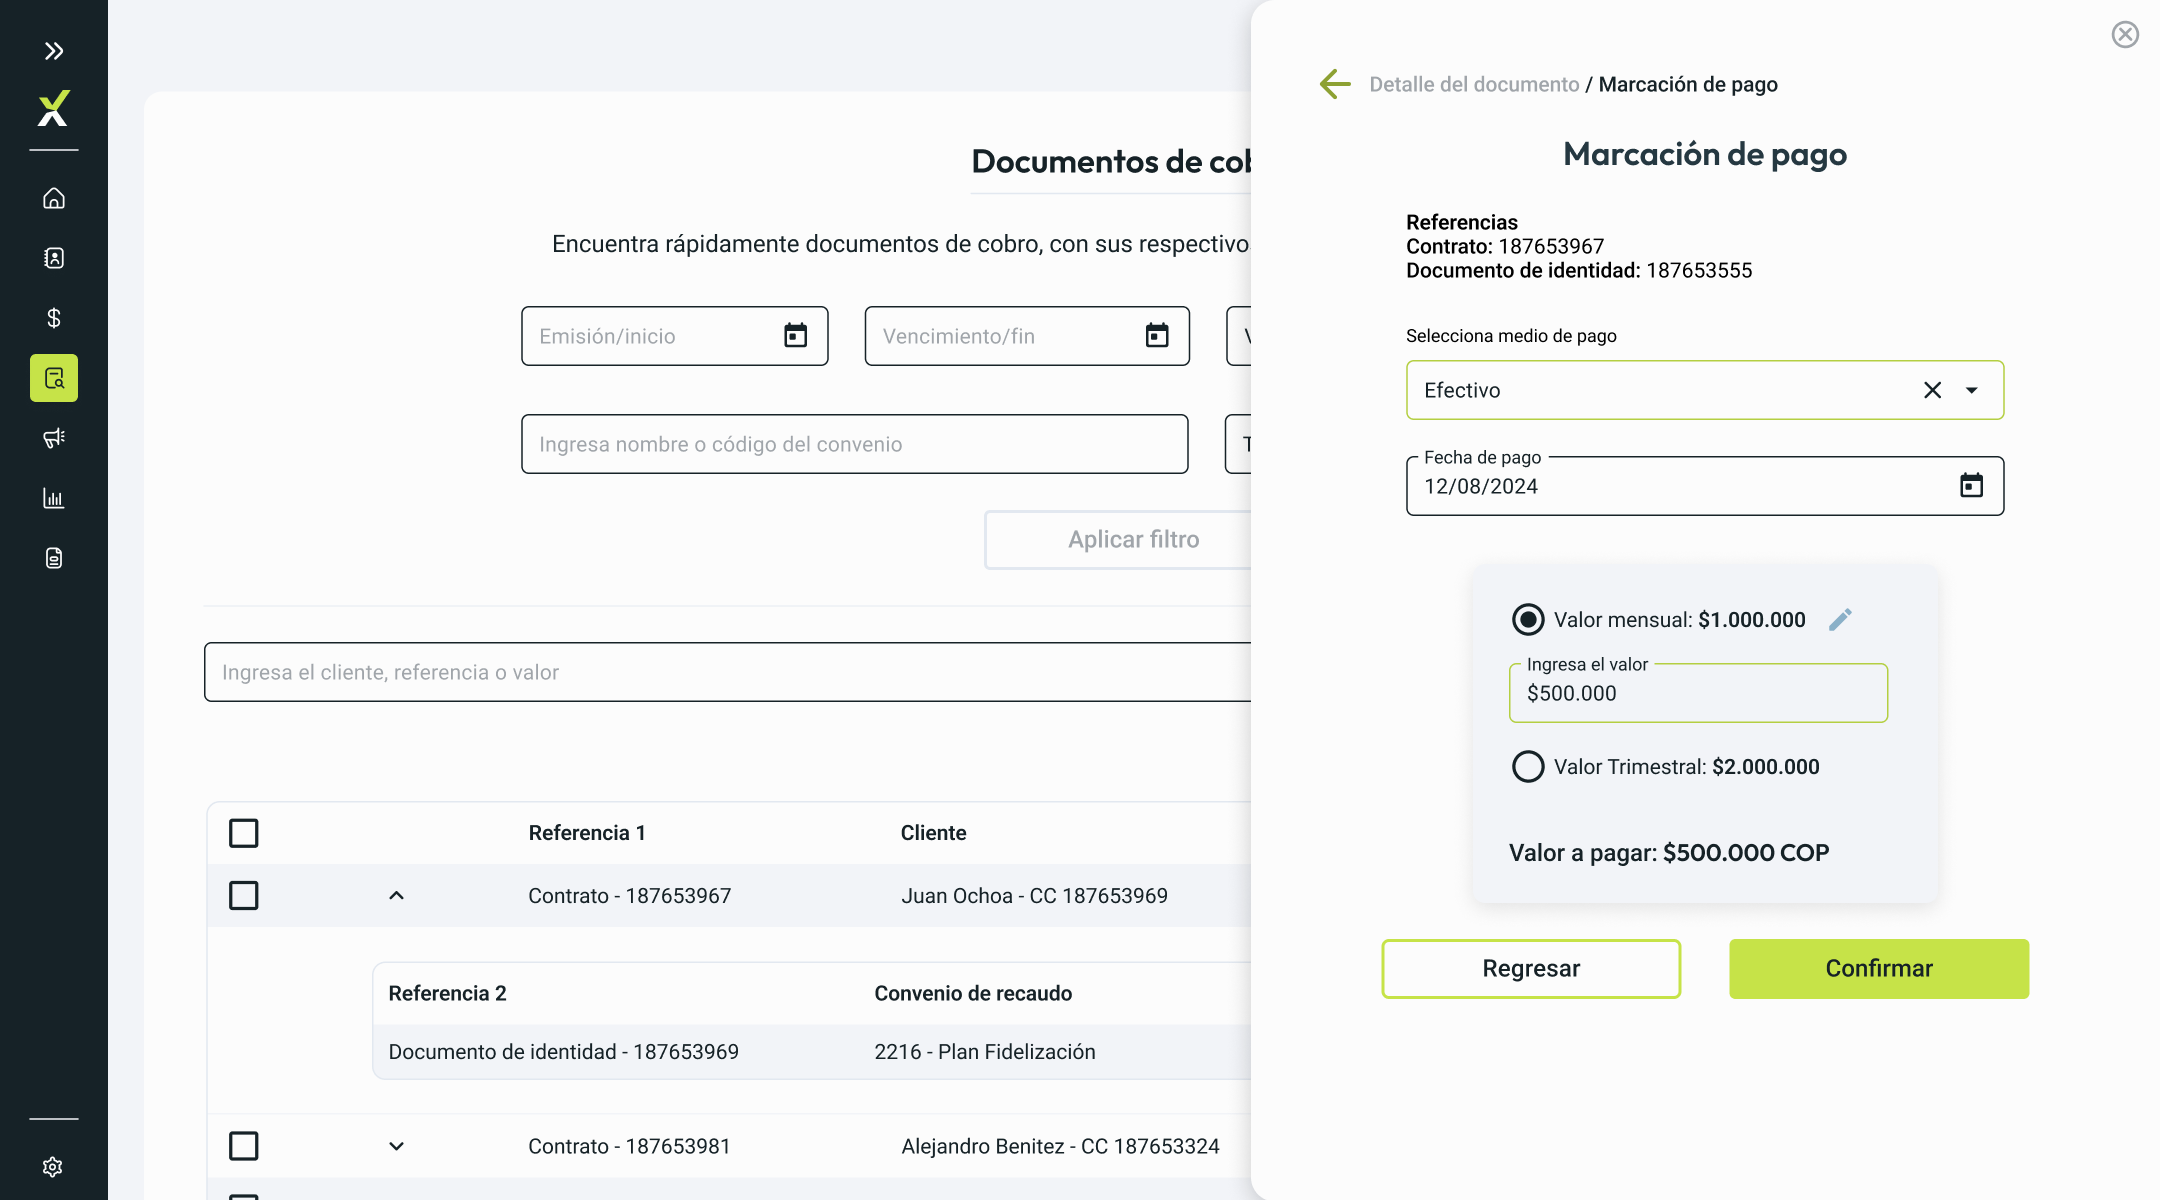Select the highlighted document search icon

pos(54,378)
